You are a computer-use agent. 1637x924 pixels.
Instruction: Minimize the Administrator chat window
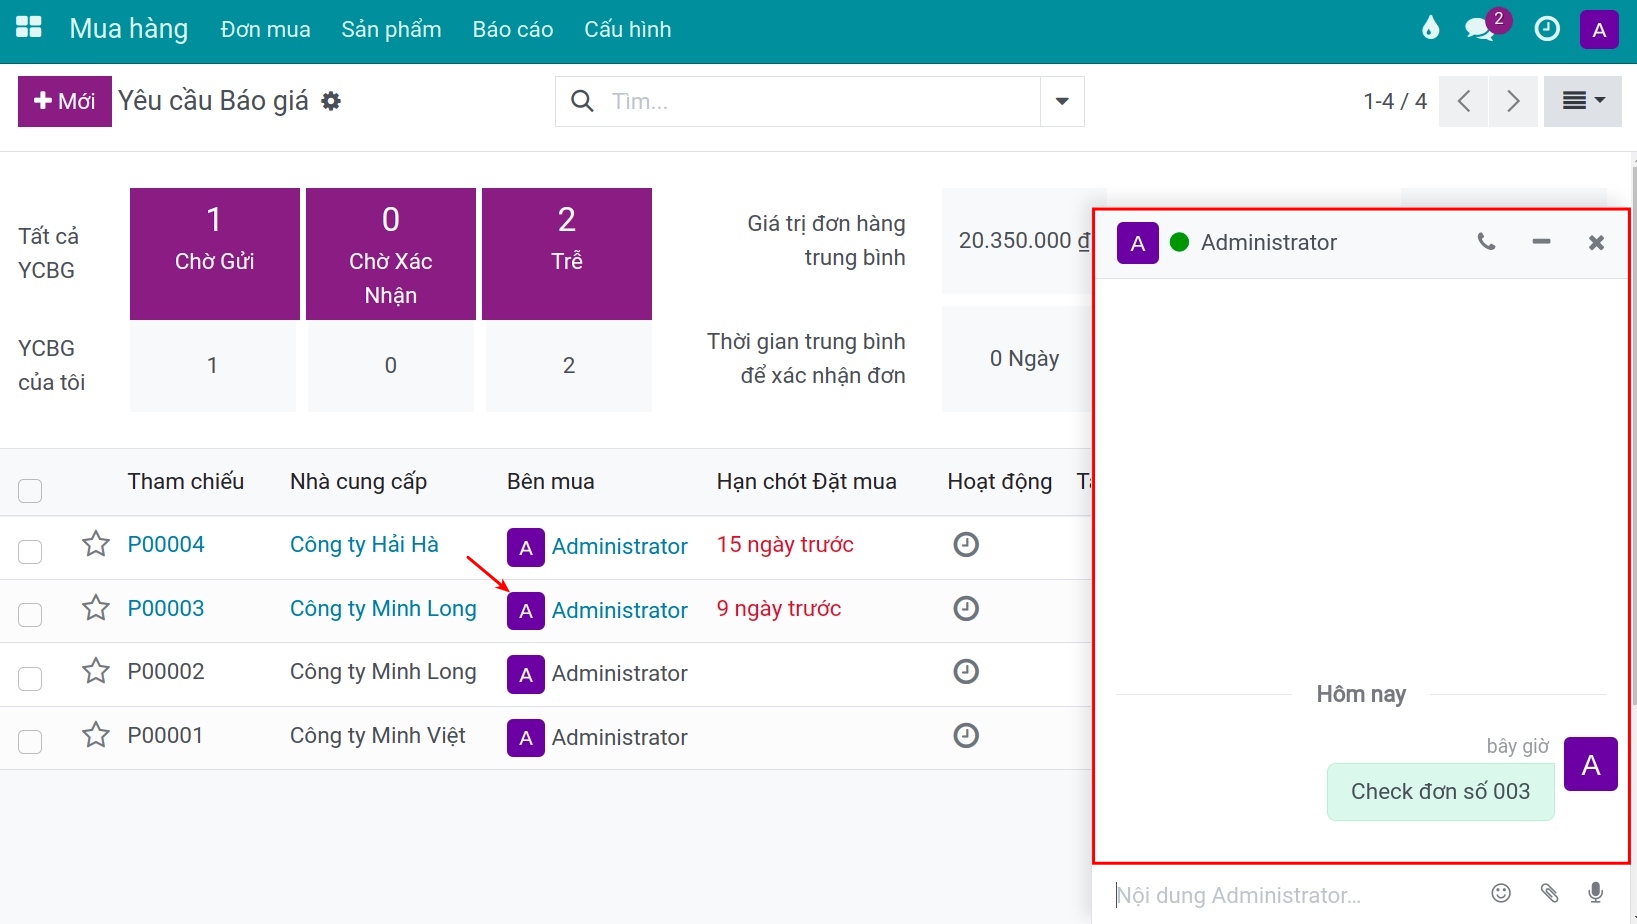pyautogui.click(x=1541, y=242)
